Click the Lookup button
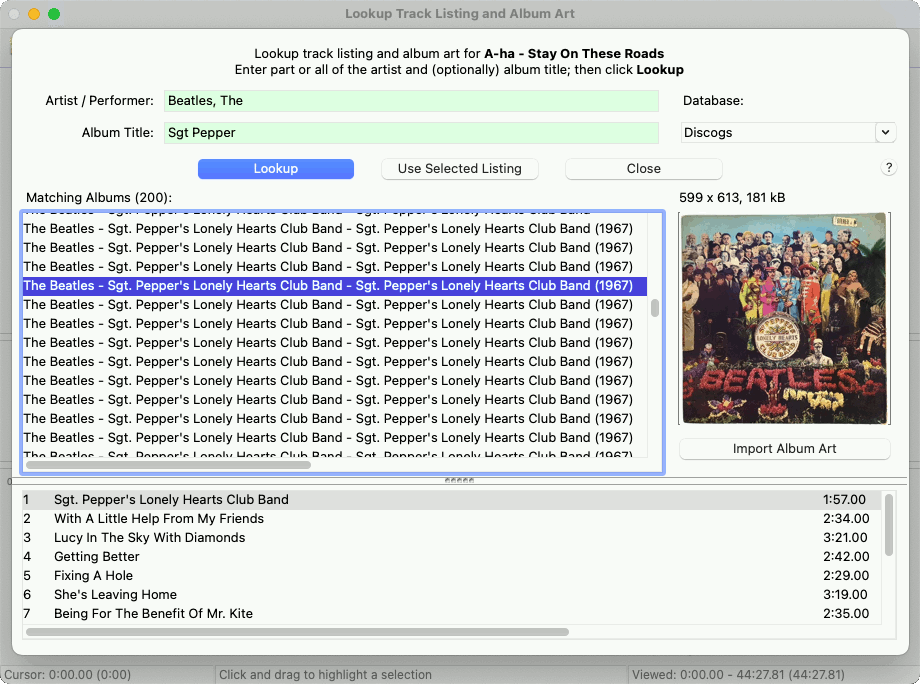Viewport: 920px width, 684px height. [x=276, y=168]
